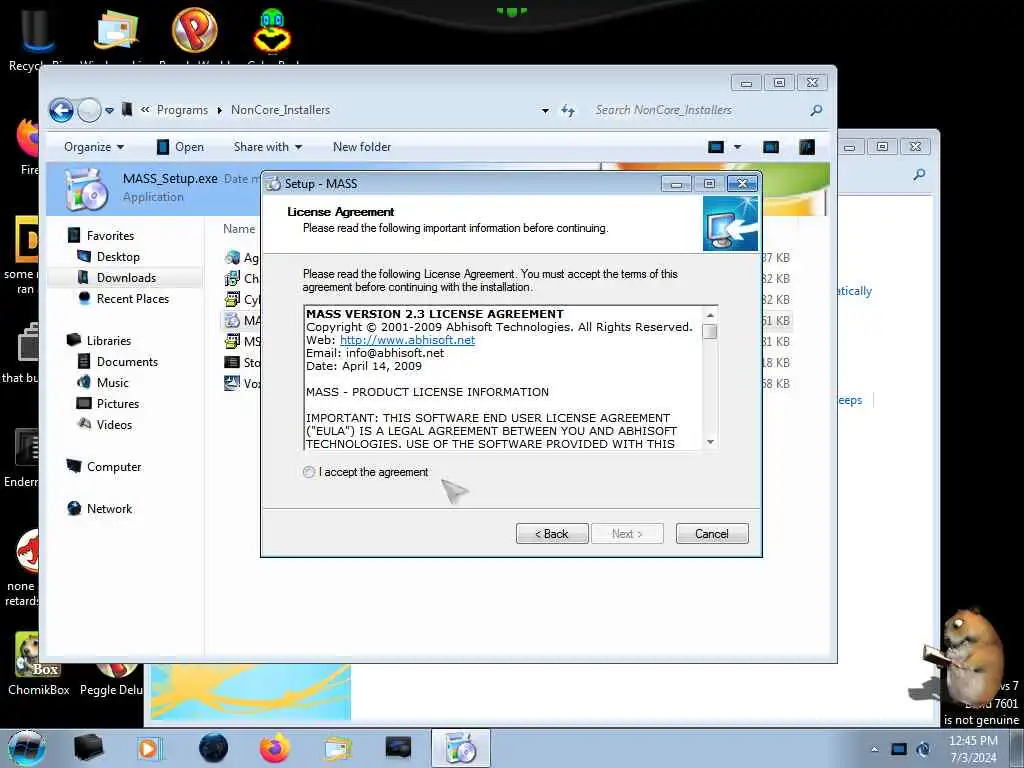Open Firefox from the taskbar
Image resolution: width=1024 pixels, height=768 pixels.
pos(275,748)
